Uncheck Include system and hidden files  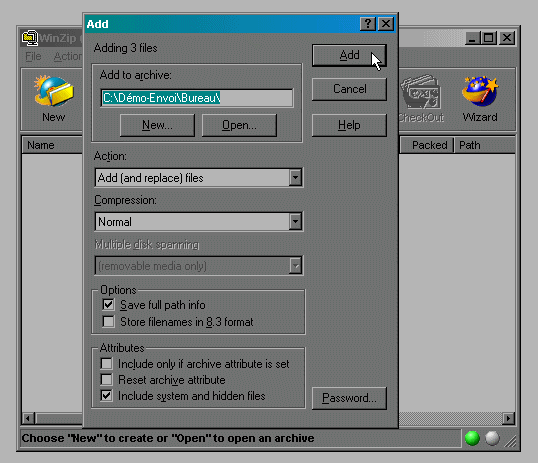pyautogui.click(x=106, y=396)
